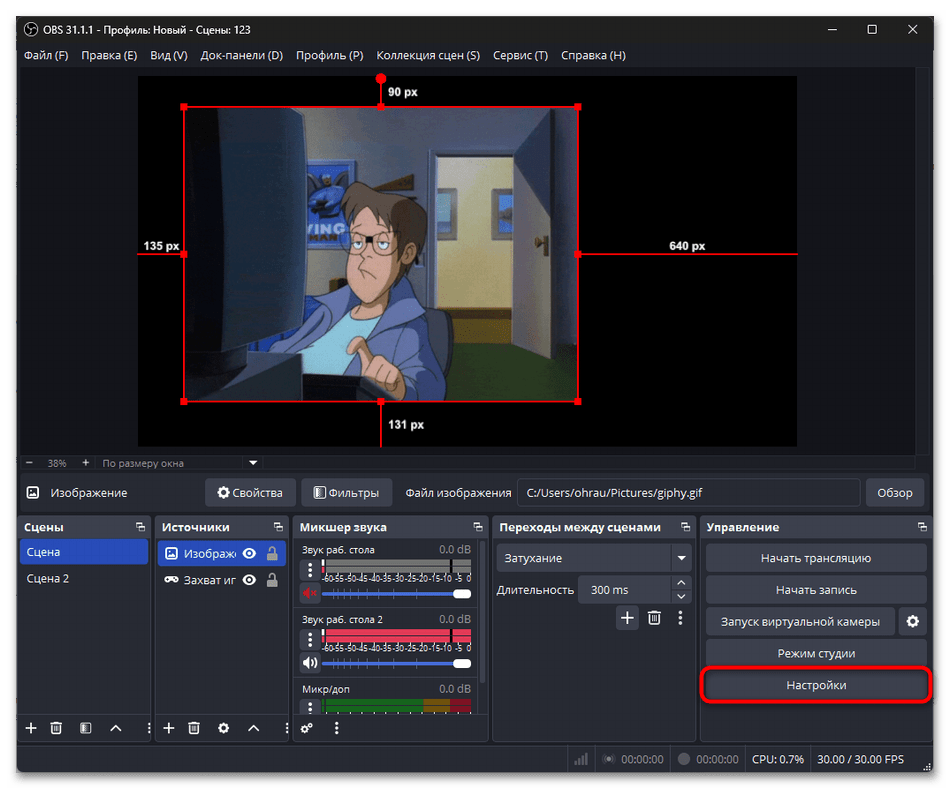Open advanced audio properties gears icon
The height and width of the screenshot is (789, 950).
click(307, 728)
